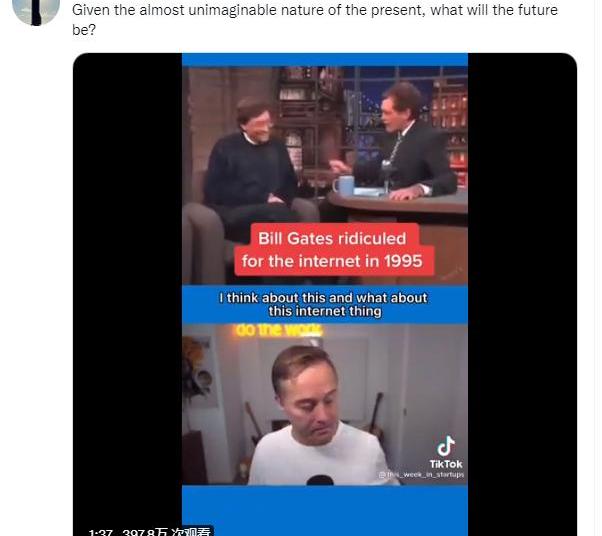Open the tweet author's profile avatar

click(36, 12)
